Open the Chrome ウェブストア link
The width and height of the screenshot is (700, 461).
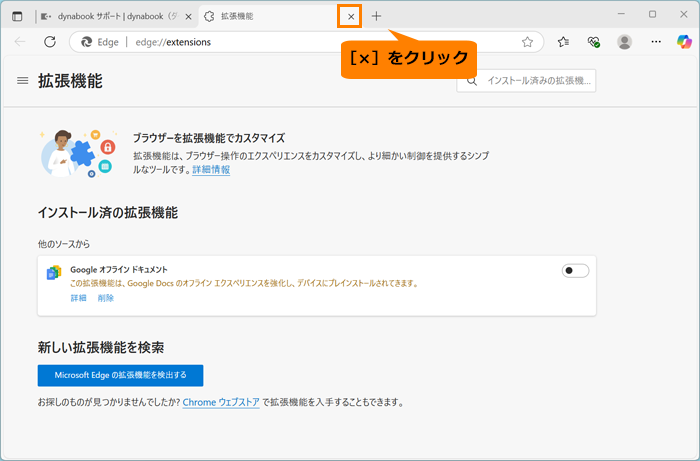point(221,403)
